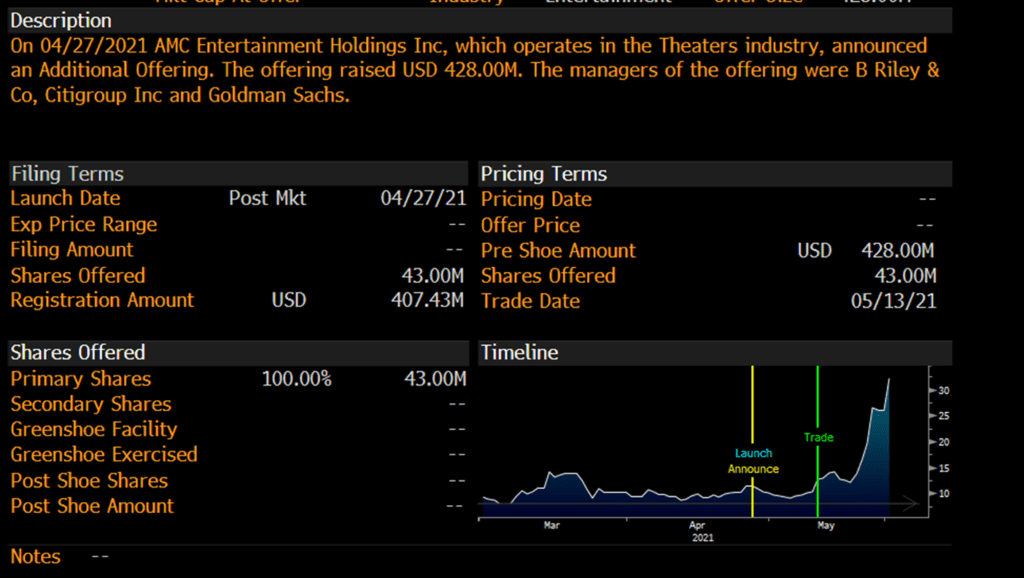Click the May label on timeline axis
1024x578 pixels.
tap(825, 525)
